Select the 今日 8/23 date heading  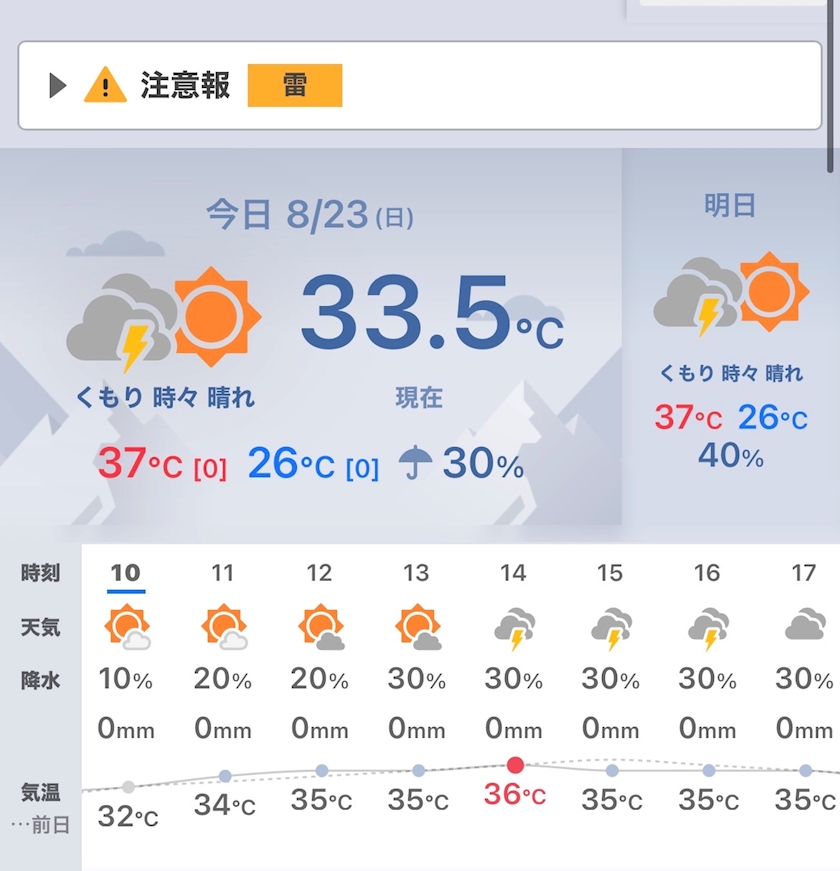click(309, 215)
